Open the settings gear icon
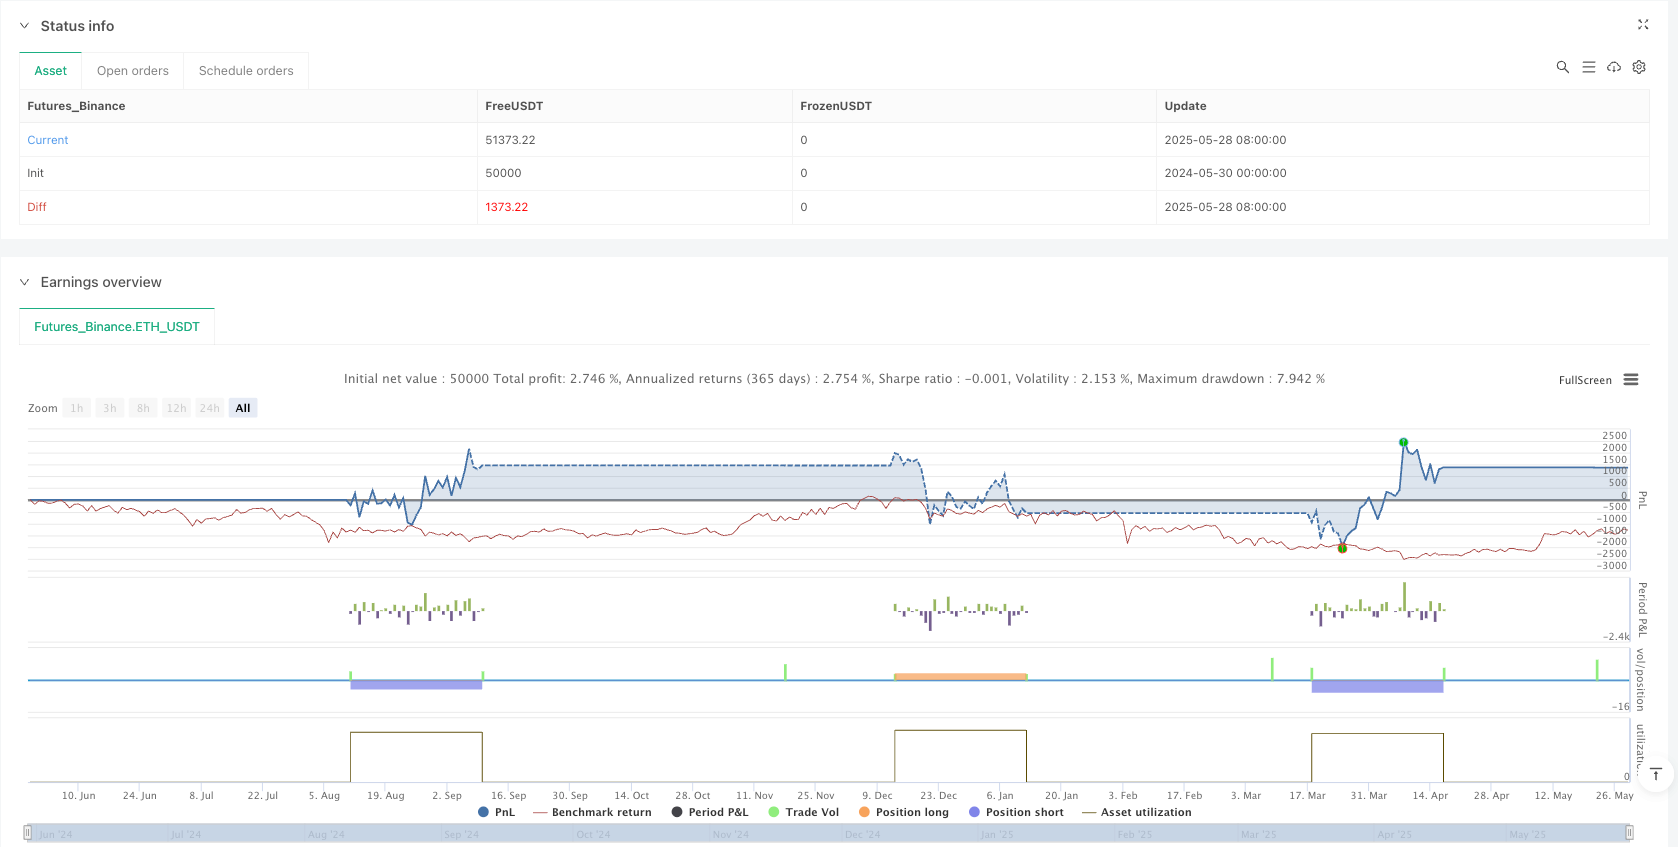Viewport: 1678px width, 847px height. (x=1639, y=67)
